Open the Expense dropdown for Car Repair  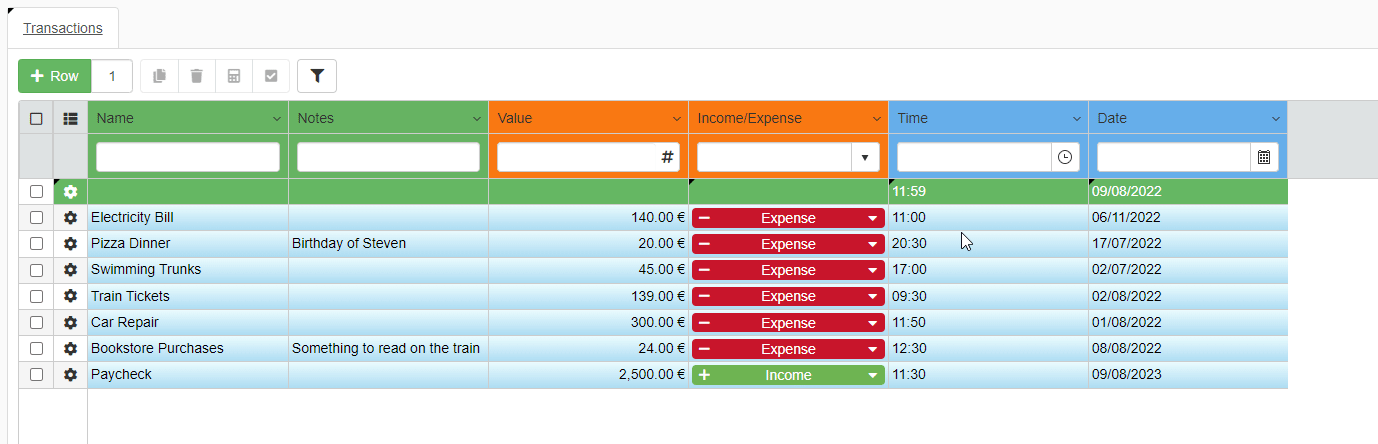(x=872, y=323)
